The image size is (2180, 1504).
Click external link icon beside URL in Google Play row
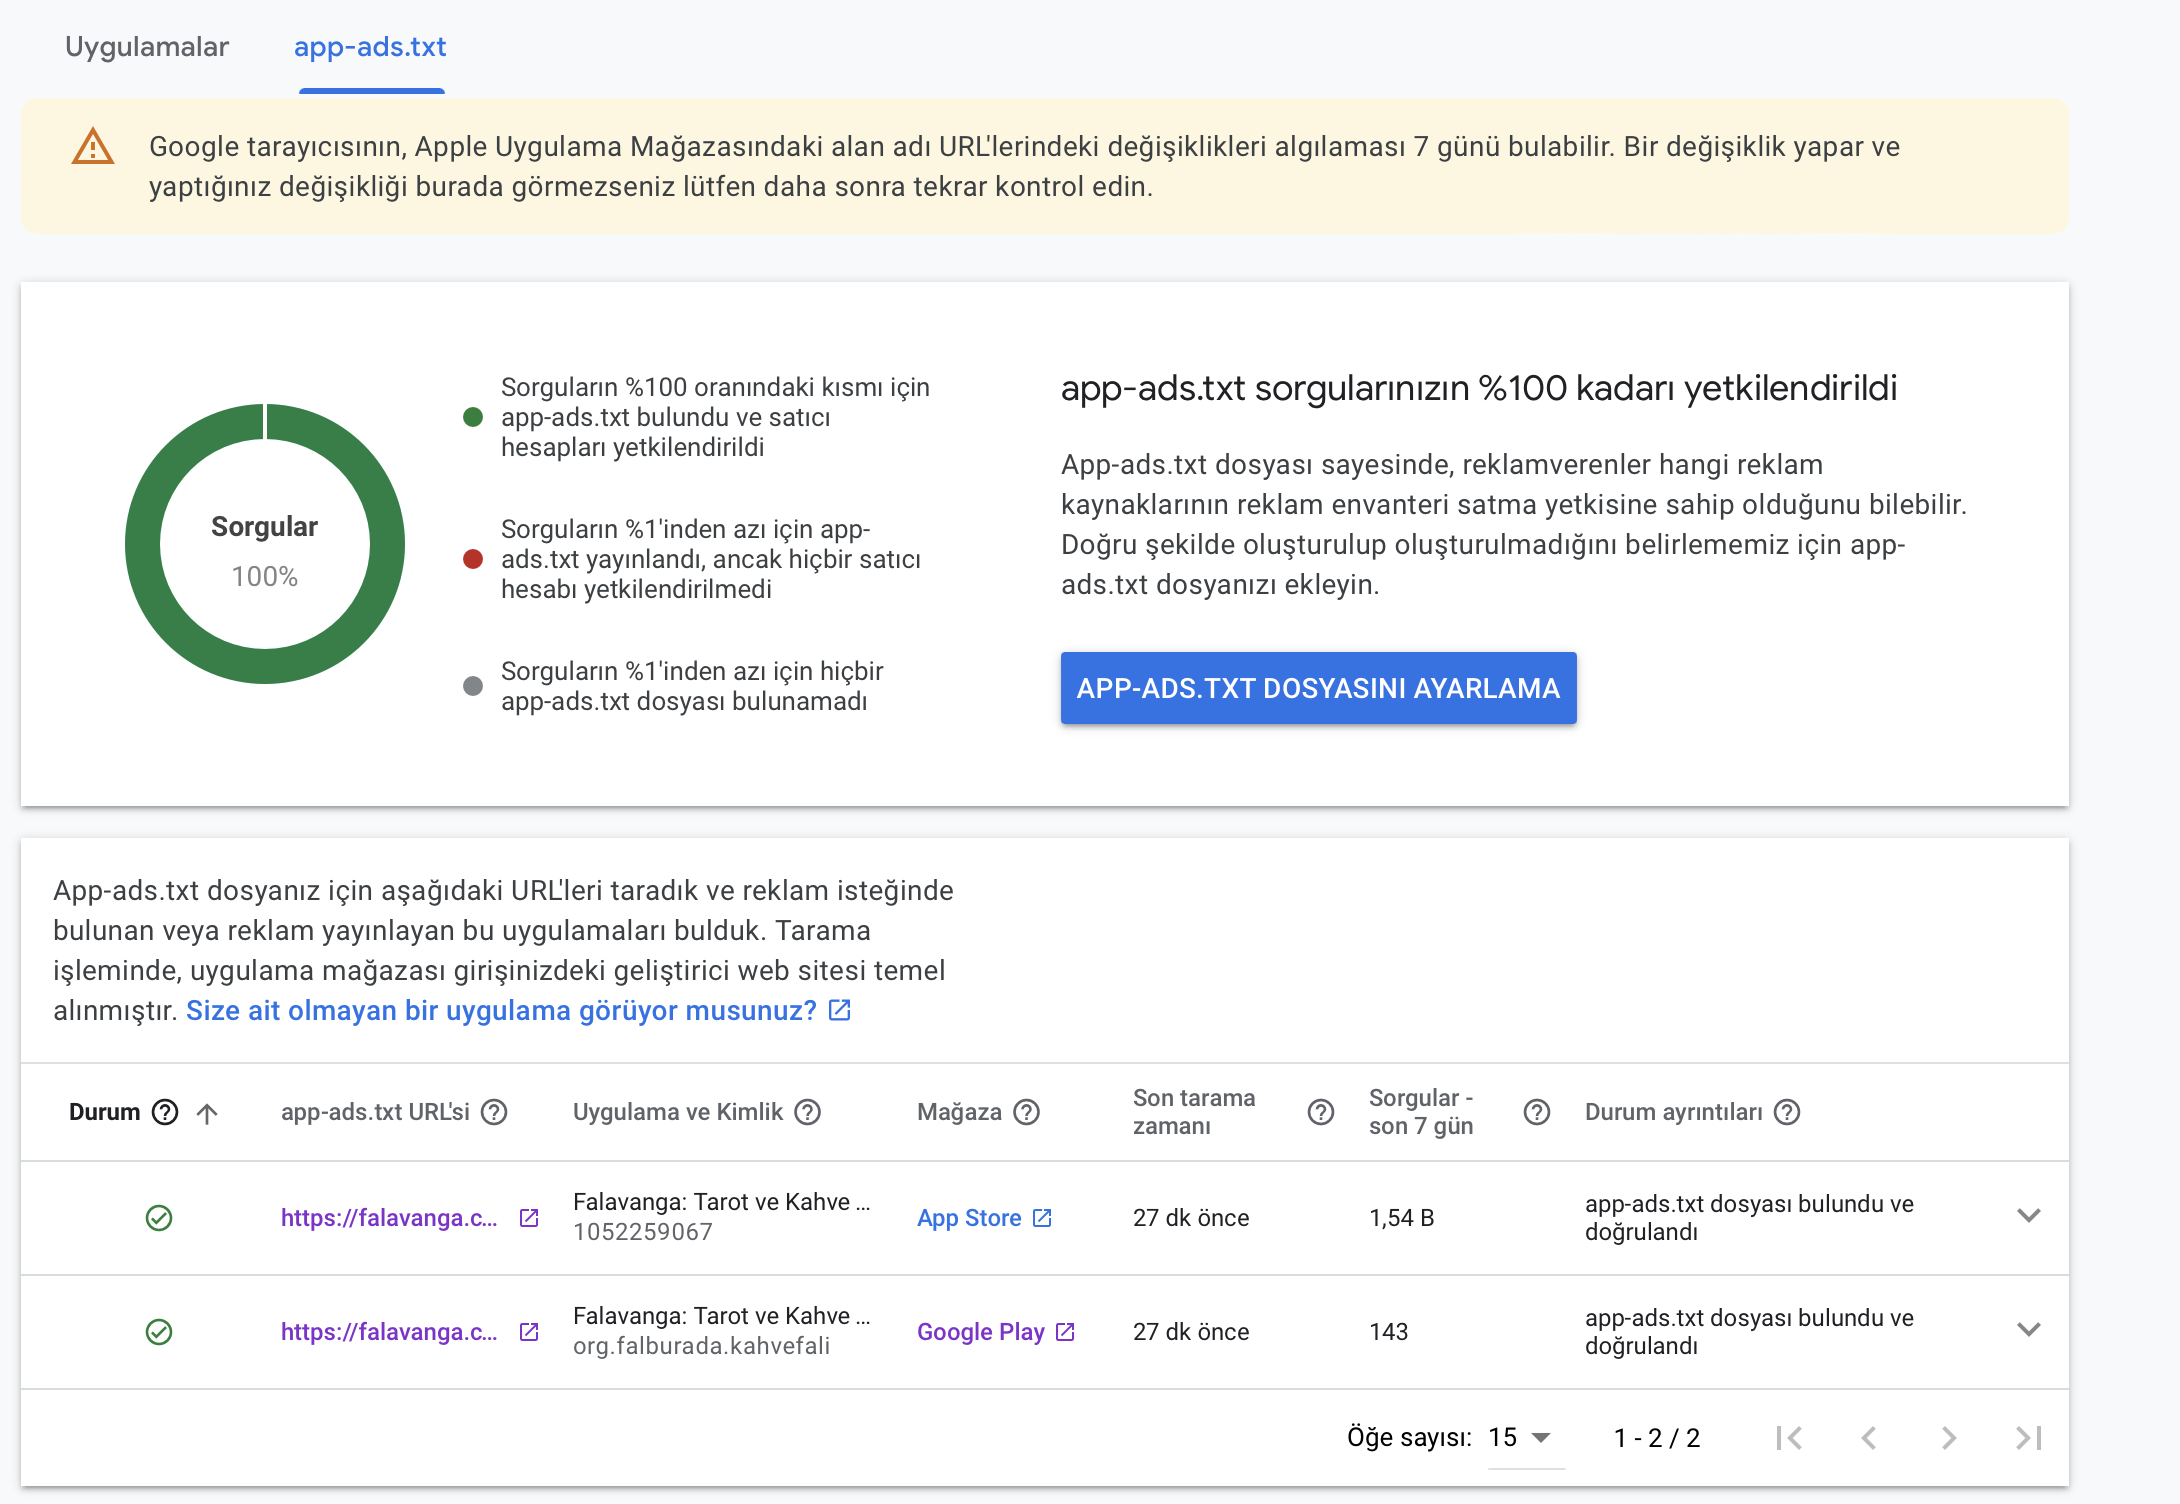click(529, 1332)
